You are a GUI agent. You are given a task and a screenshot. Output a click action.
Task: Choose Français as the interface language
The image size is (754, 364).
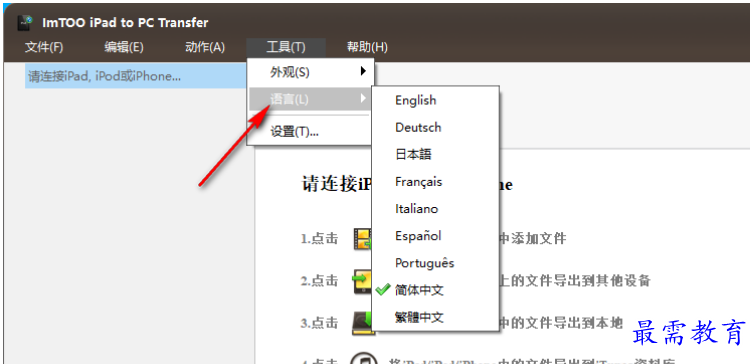(436, 182)
